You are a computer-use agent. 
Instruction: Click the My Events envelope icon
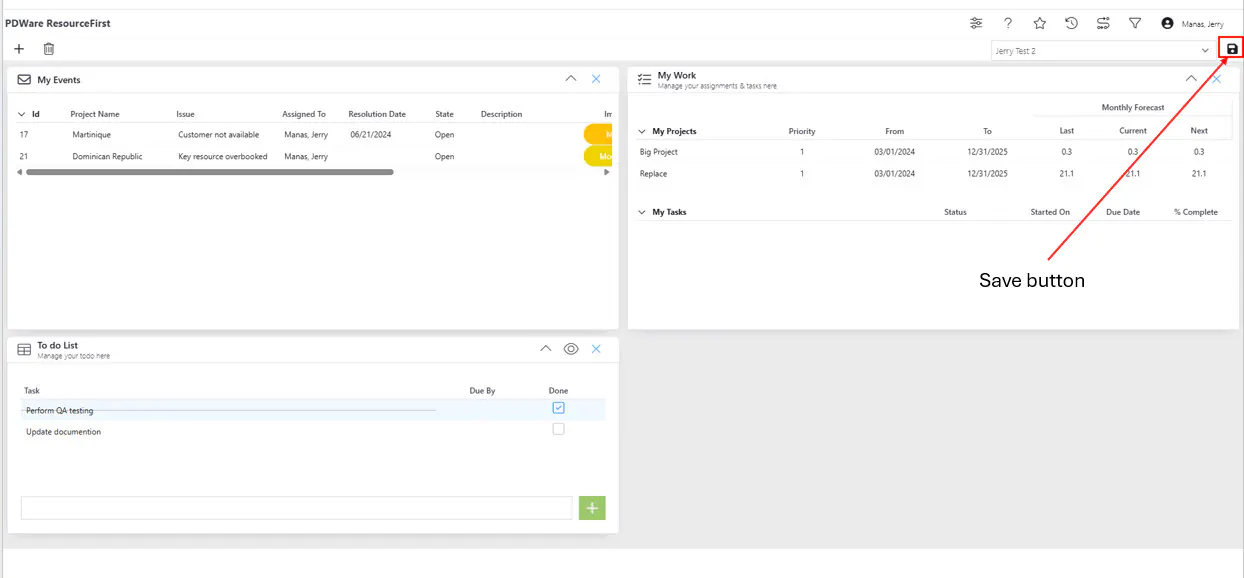click(x=24, y=79)
